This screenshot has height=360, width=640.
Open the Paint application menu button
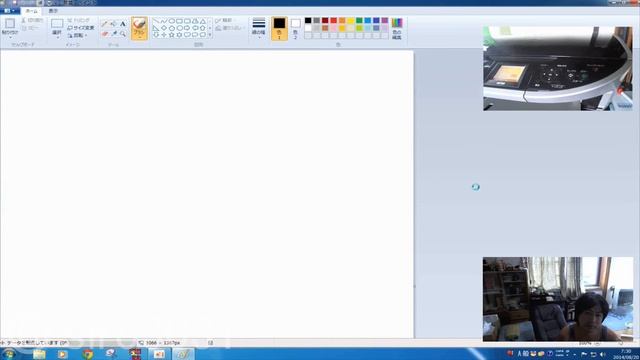pyautogui.click(x=8, y=11)
